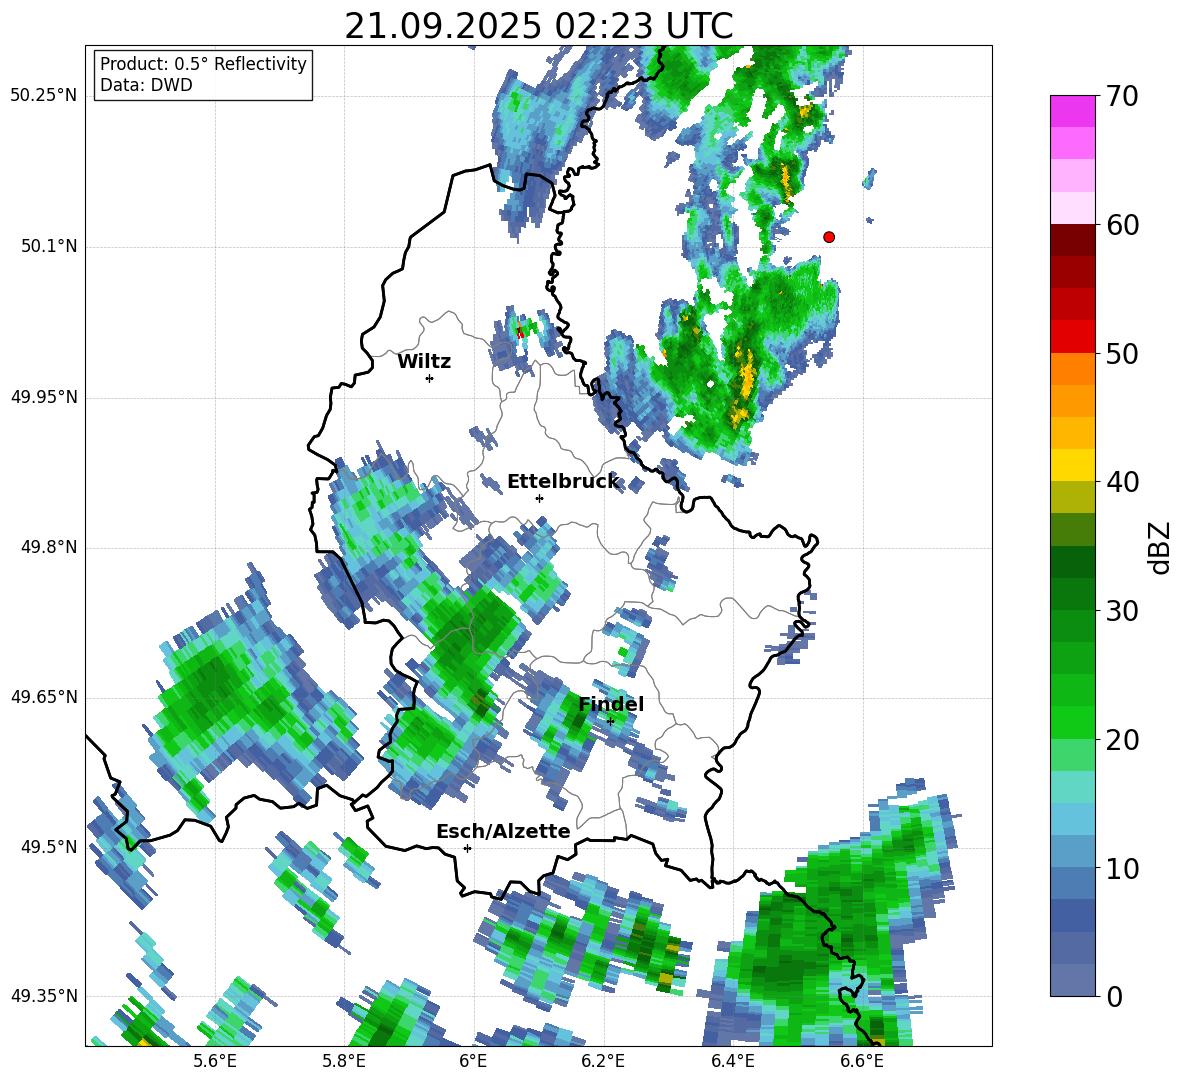Click the Findel city label
The width and height of the screenshot is (1184, 1081).
(x=611, y=704)
